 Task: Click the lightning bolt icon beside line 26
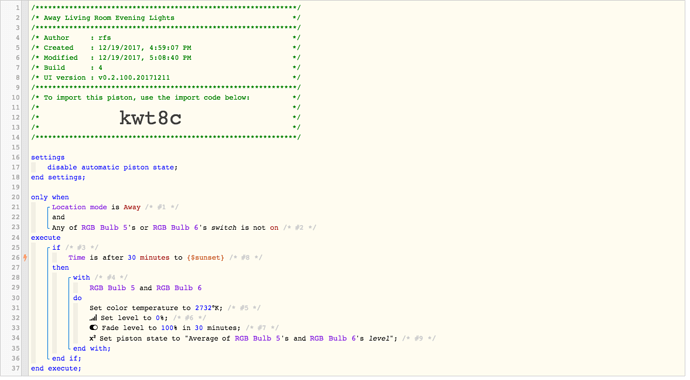(x=25, y=258)
